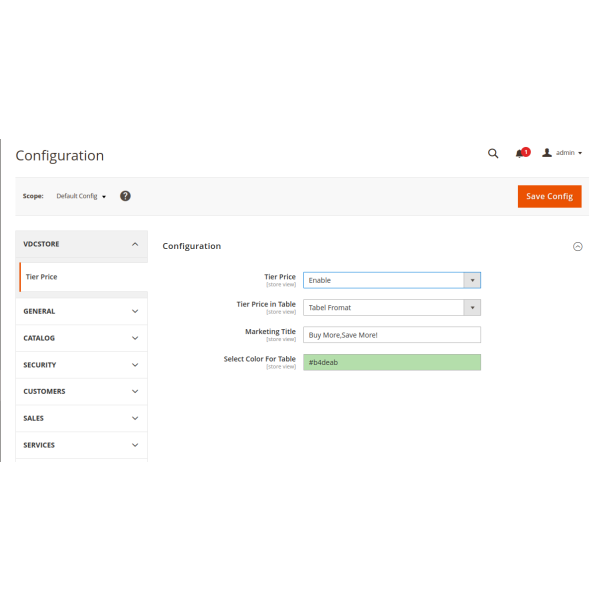Click the admin user avatar icon
Viewport: 600px width, 600px height.
[x=547, y=153]
